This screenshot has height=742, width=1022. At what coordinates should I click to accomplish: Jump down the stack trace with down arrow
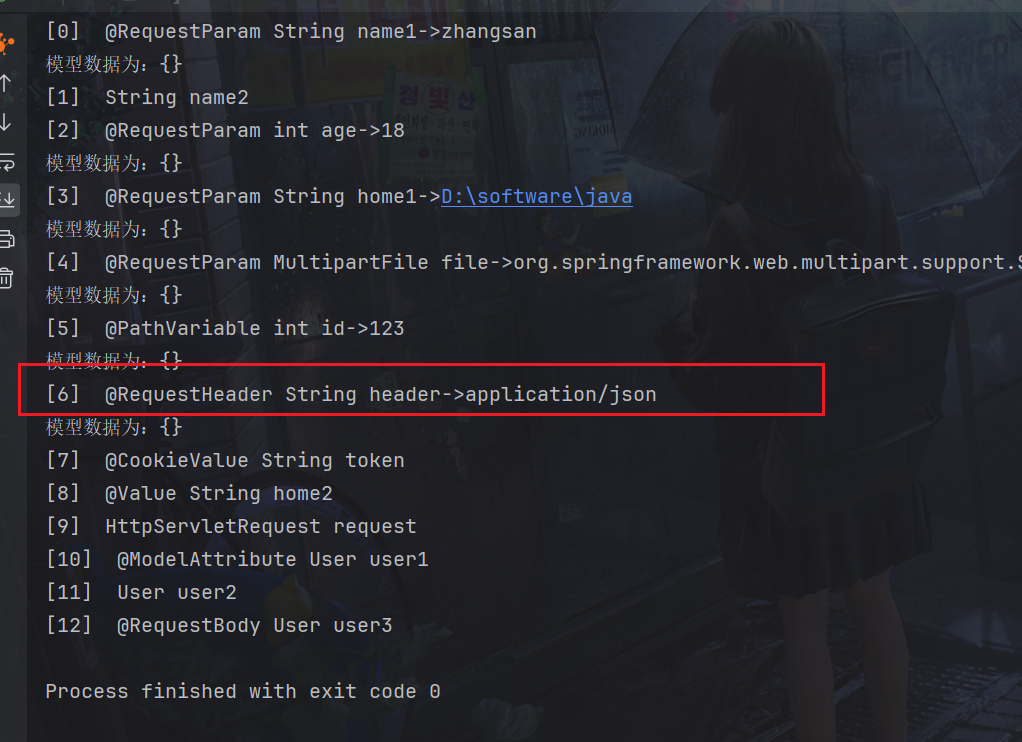click(6, 122)
